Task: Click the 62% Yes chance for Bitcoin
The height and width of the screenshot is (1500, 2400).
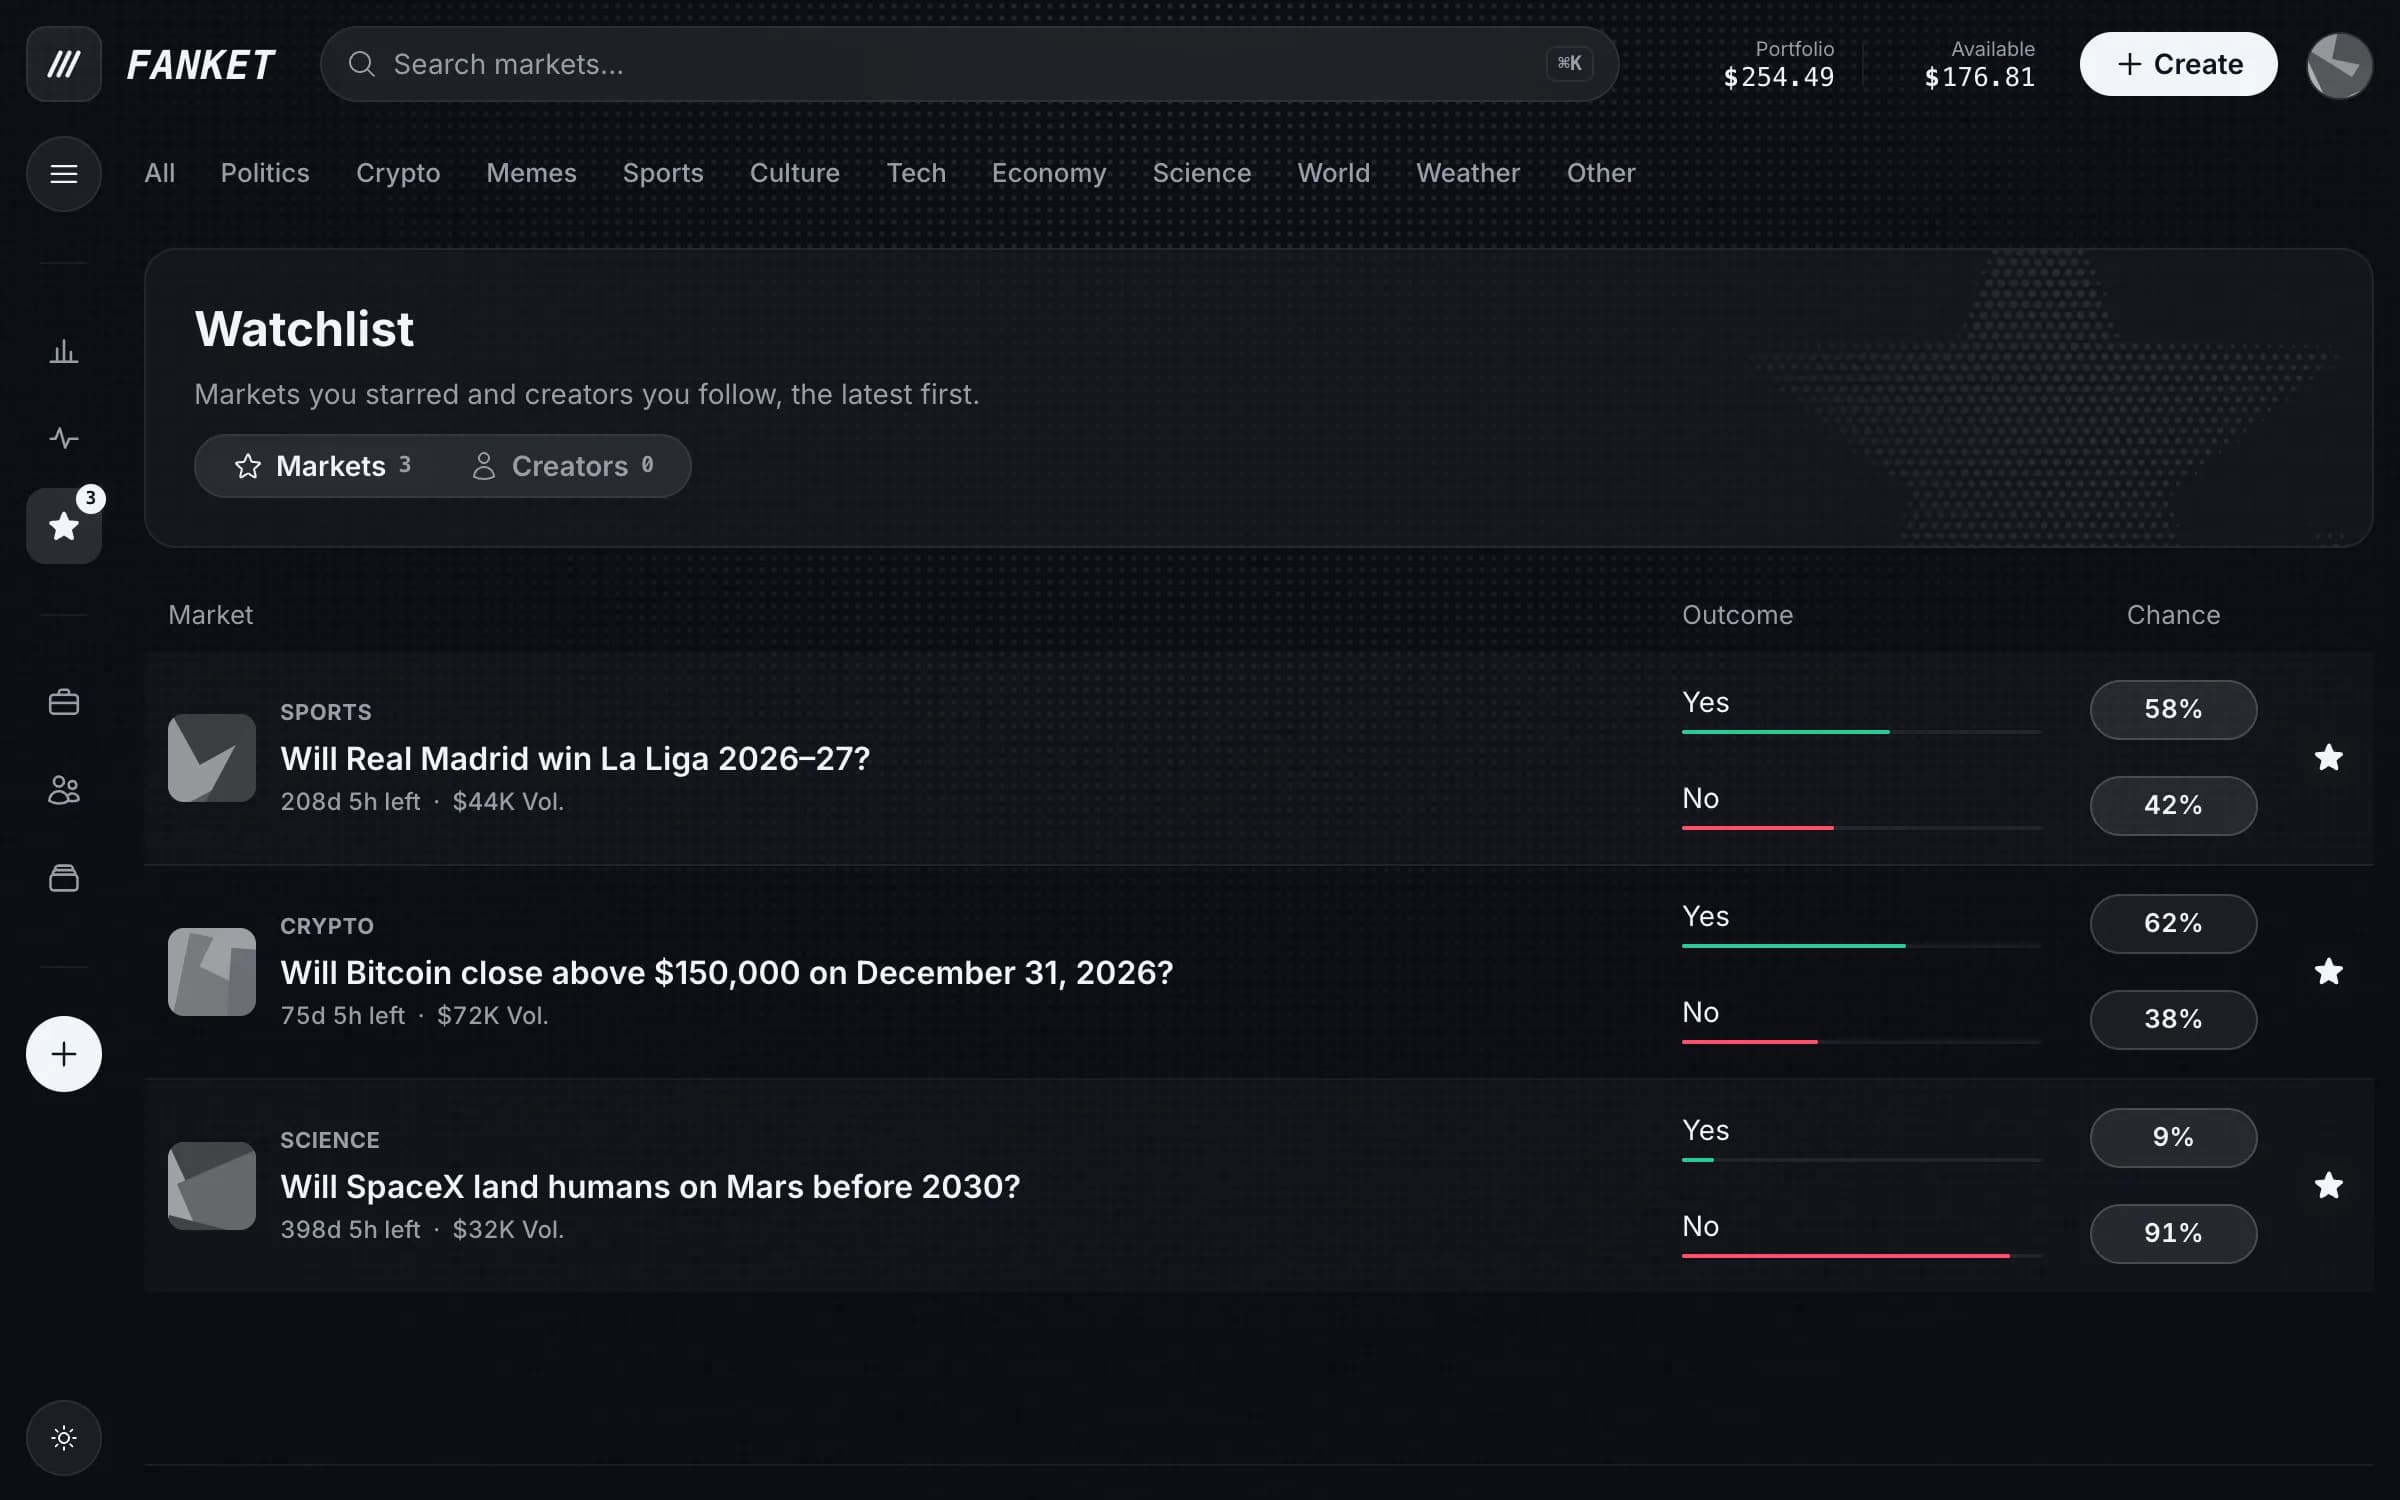Action: [x=2173, y=924]
